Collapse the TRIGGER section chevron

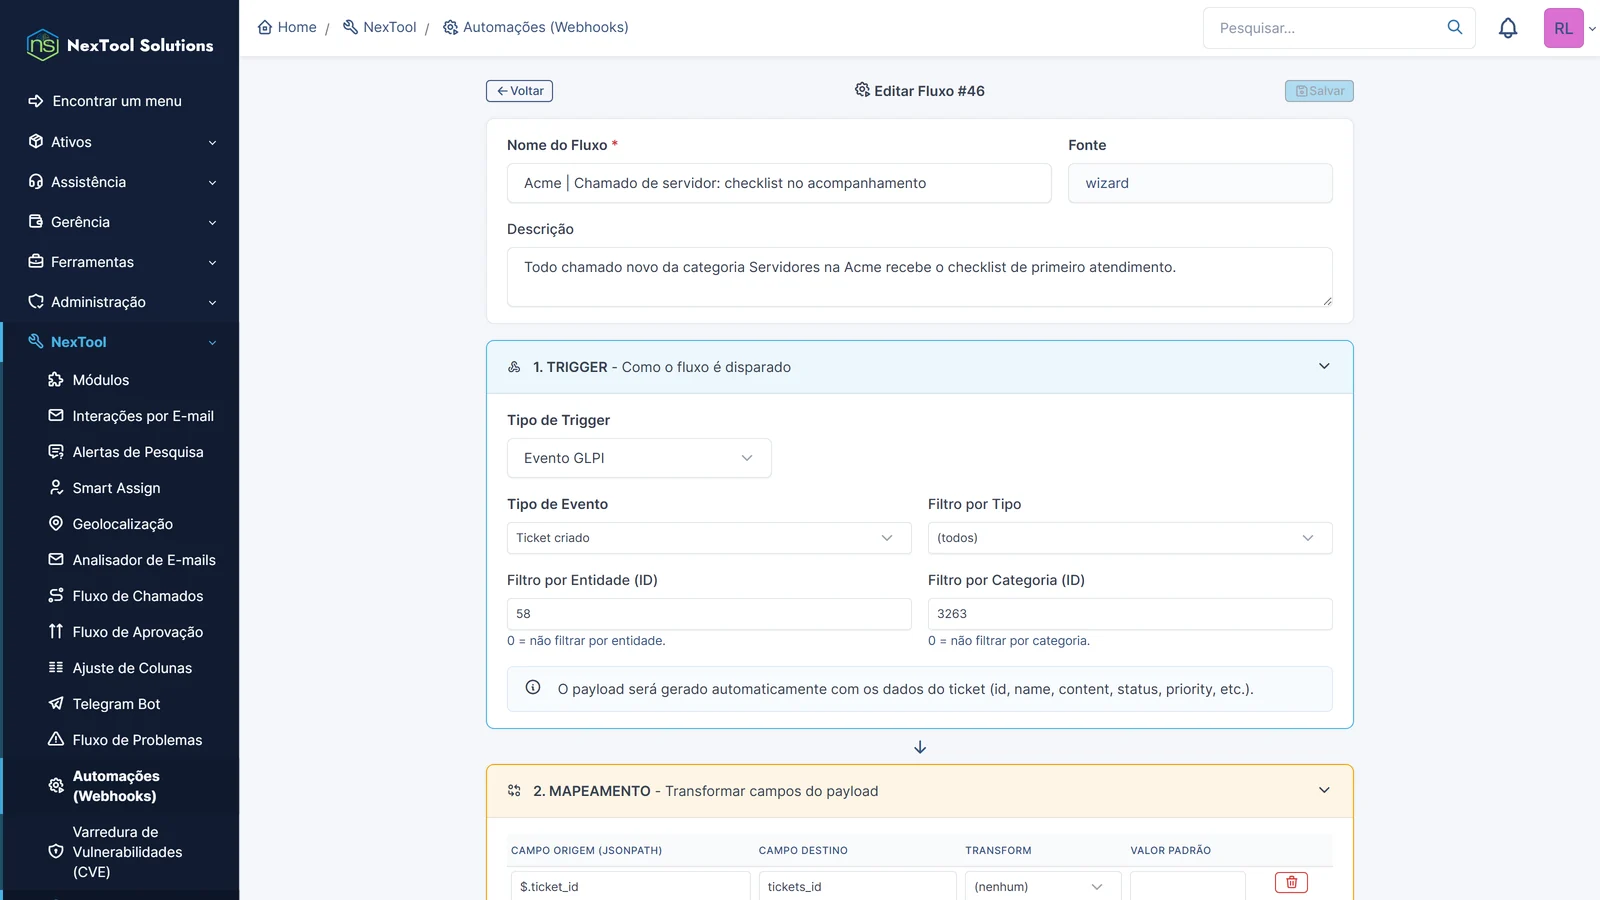click(x=1324, y=366)
